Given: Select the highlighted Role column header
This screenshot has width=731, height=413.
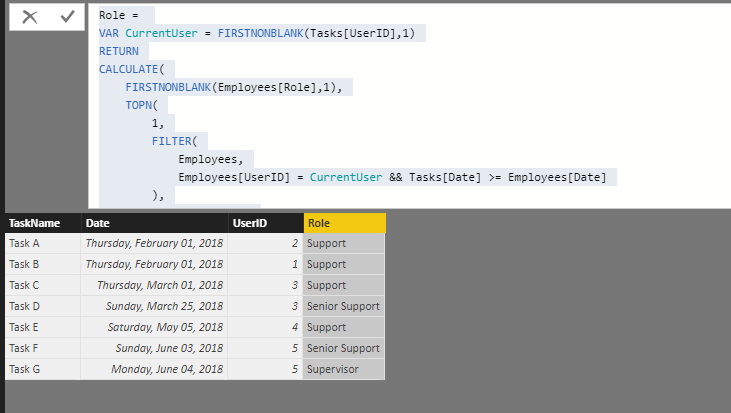Looking at the screenshot, I should [345, 223].
